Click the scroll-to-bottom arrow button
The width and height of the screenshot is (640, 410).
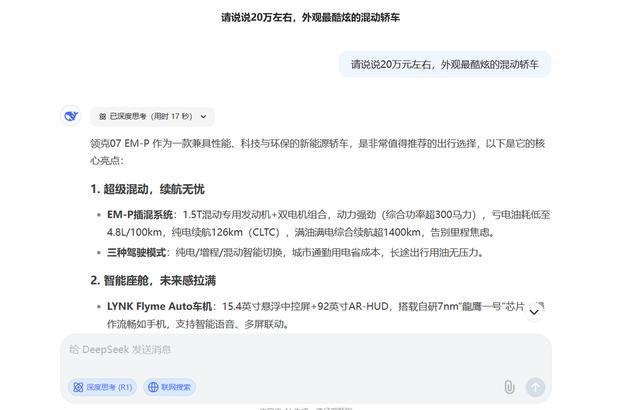click(534, 312)
